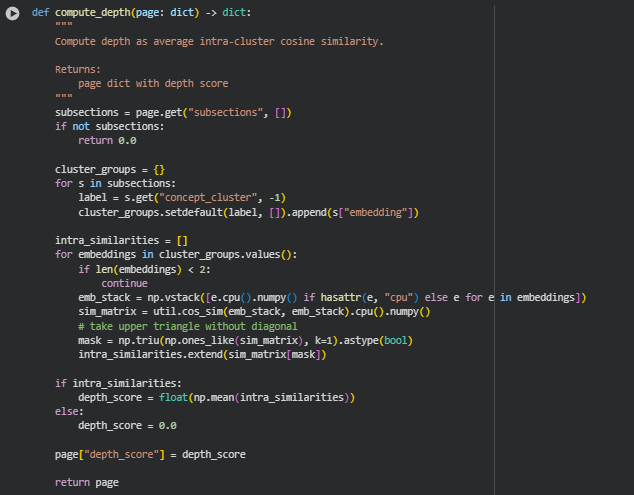Image resolution: width=634 pixels, height=495 pixels.
Task: Place cursor on the final 'return page' line
Action: click(x=87, y=482)
